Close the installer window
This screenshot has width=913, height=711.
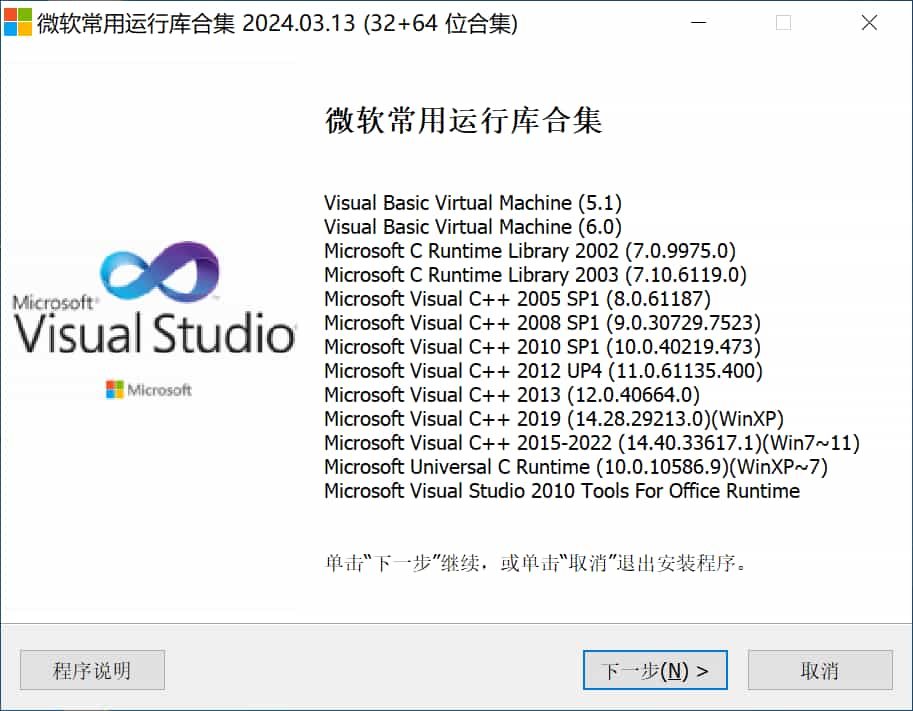point(869,23)
